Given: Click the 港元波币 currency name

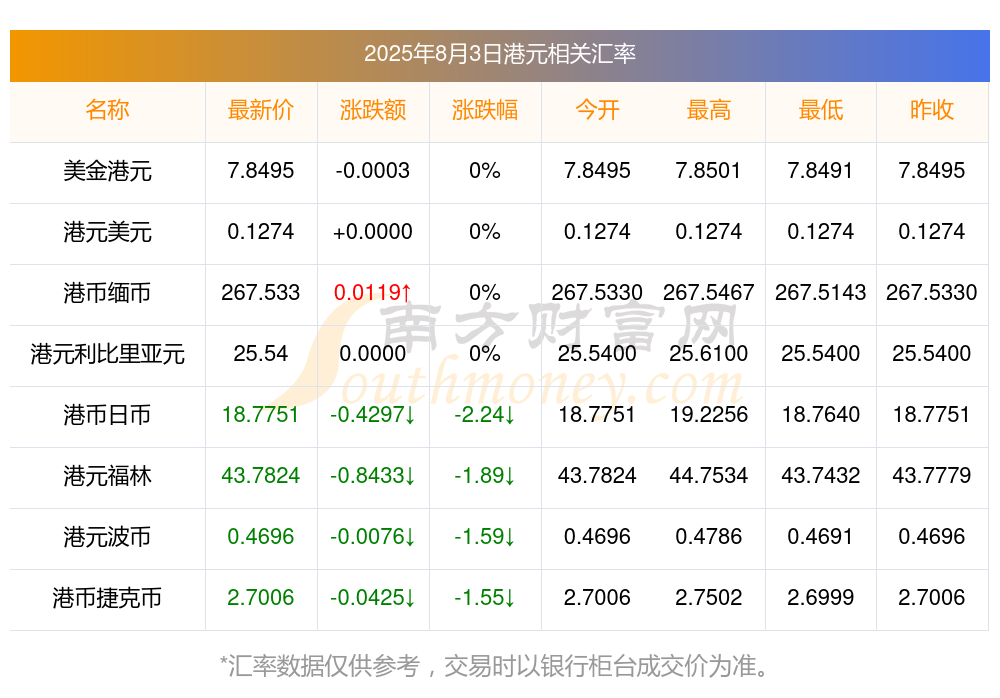Looking at the screenshot, I should click(107, 537).
